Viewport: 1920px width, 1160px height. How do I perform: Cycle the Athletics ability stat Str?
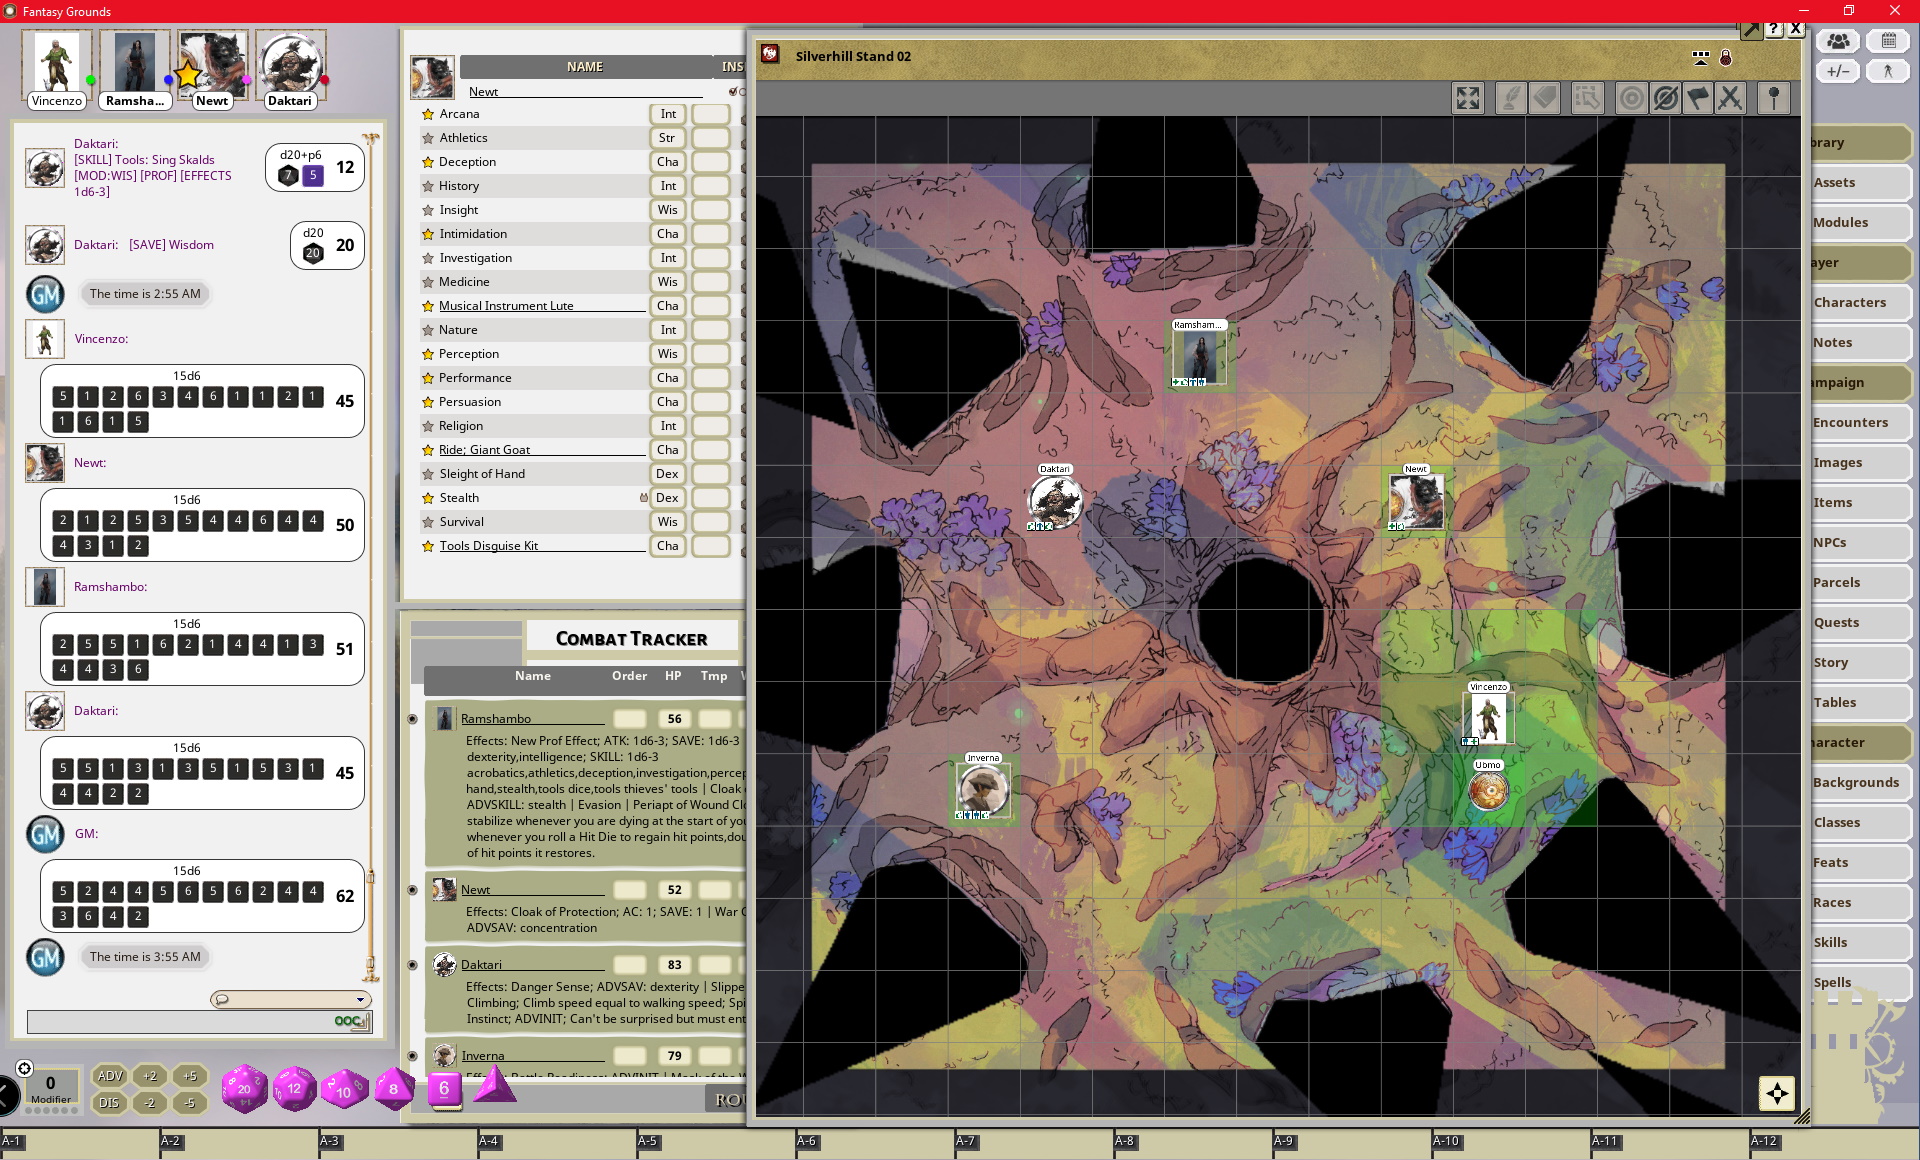tap(667, 138)
